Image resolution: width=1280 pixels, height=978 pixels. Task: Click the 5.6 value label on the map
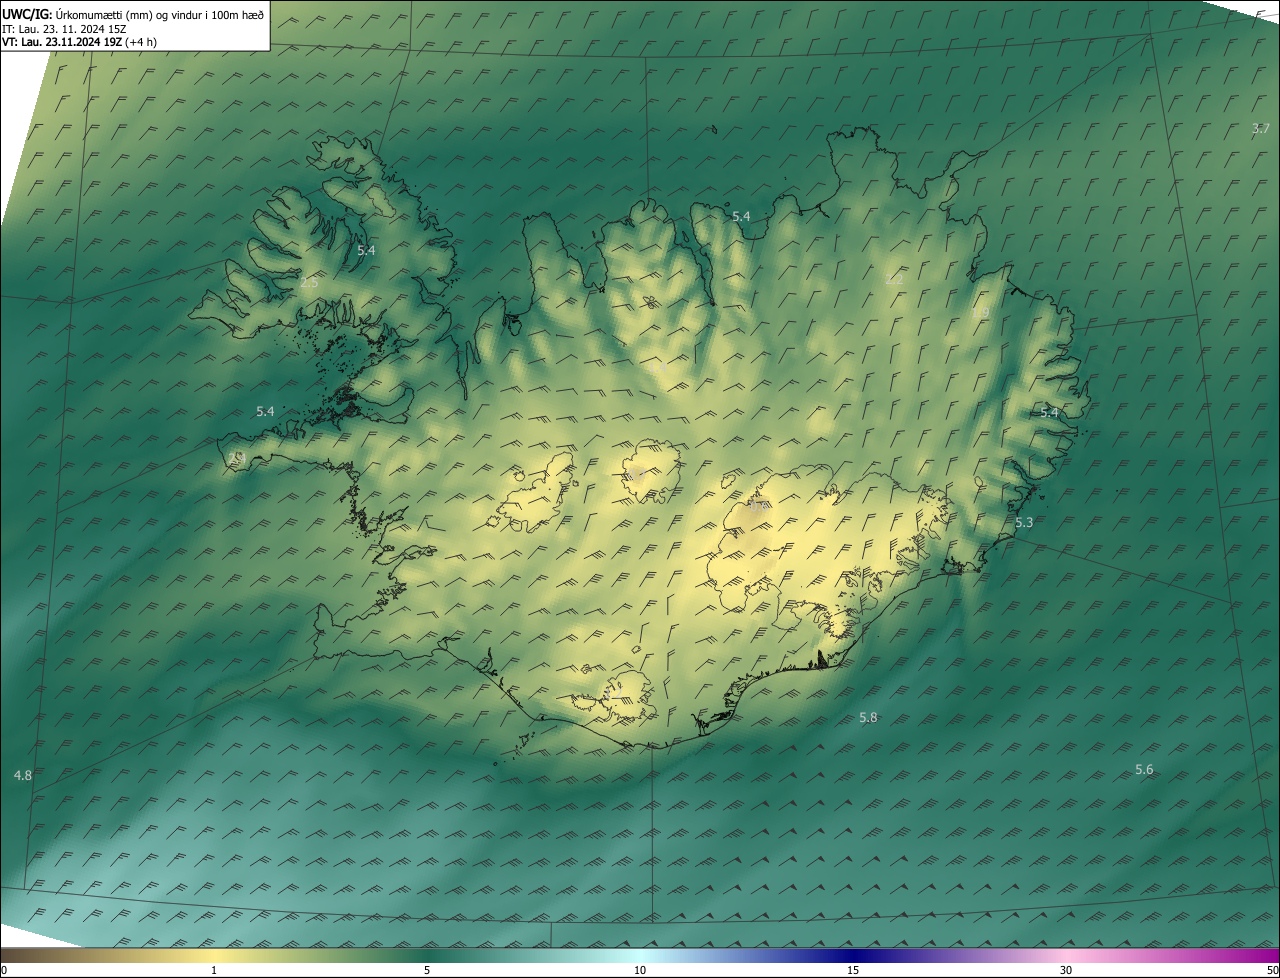[x=1144, y=769]
